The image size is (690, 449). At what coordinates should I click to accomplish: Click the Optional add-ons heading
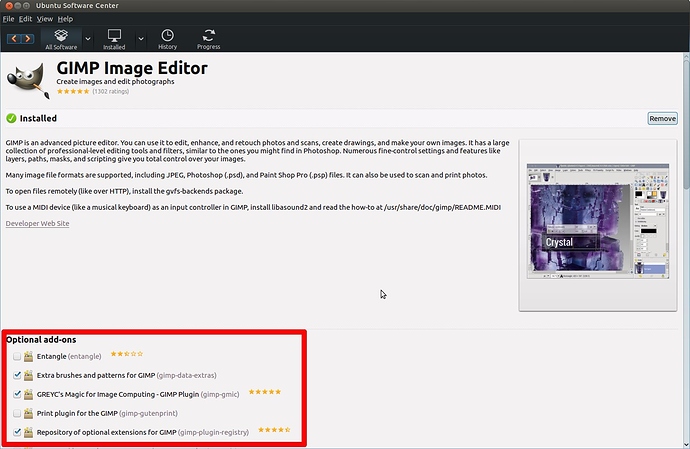(41, 339)
